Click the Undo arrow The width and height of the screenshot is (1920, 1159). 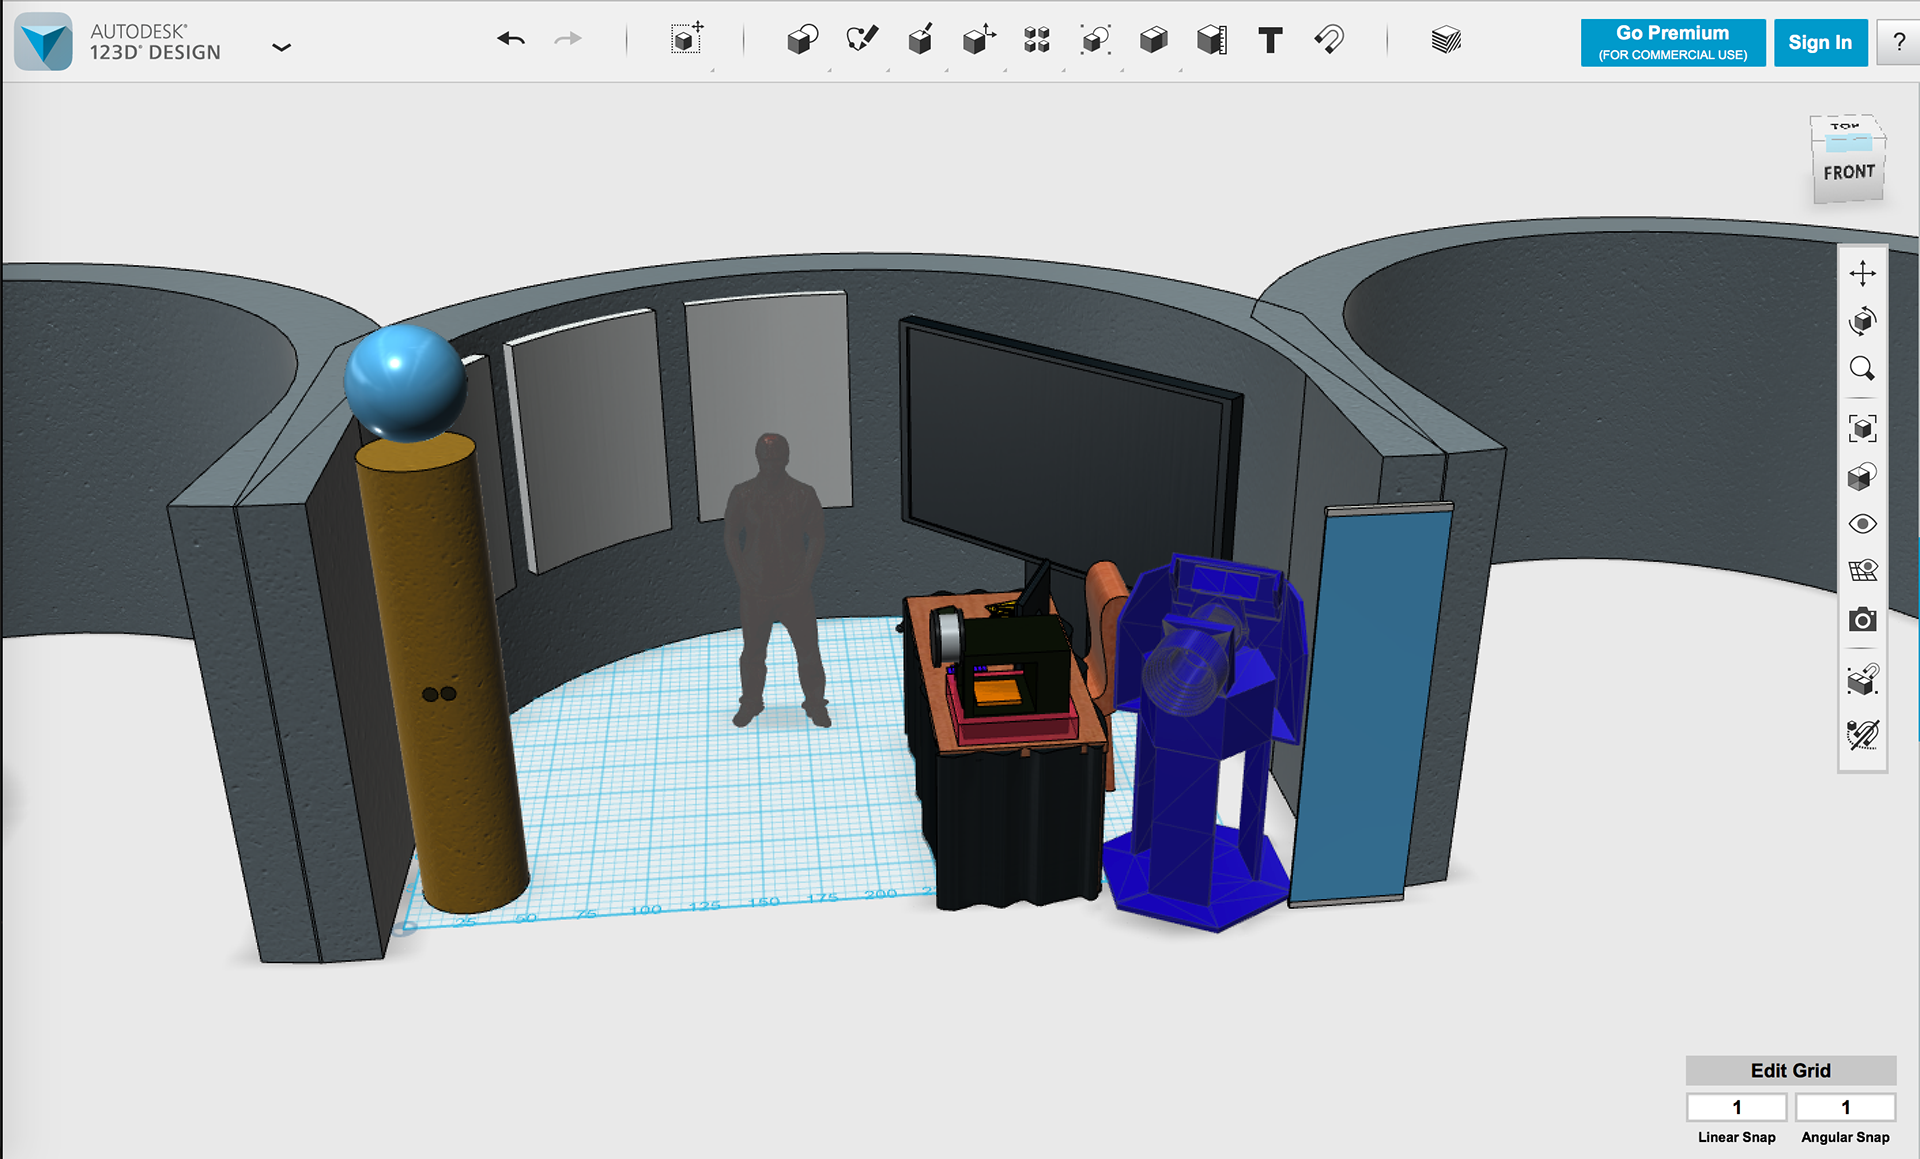tap(511, 39)
